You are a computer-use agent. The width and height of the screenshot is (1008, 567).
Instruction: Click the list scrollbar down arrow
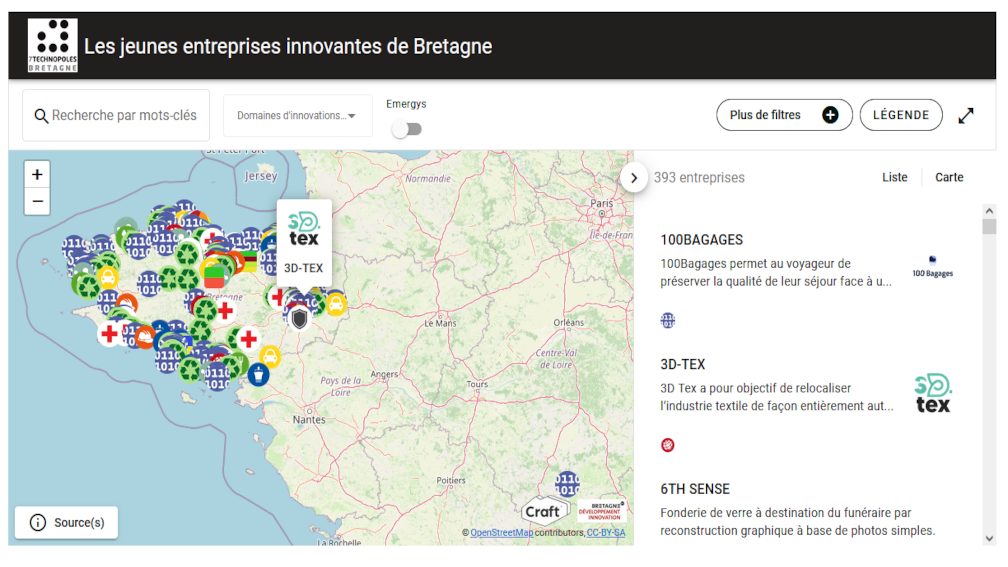[x=989, y=539]
